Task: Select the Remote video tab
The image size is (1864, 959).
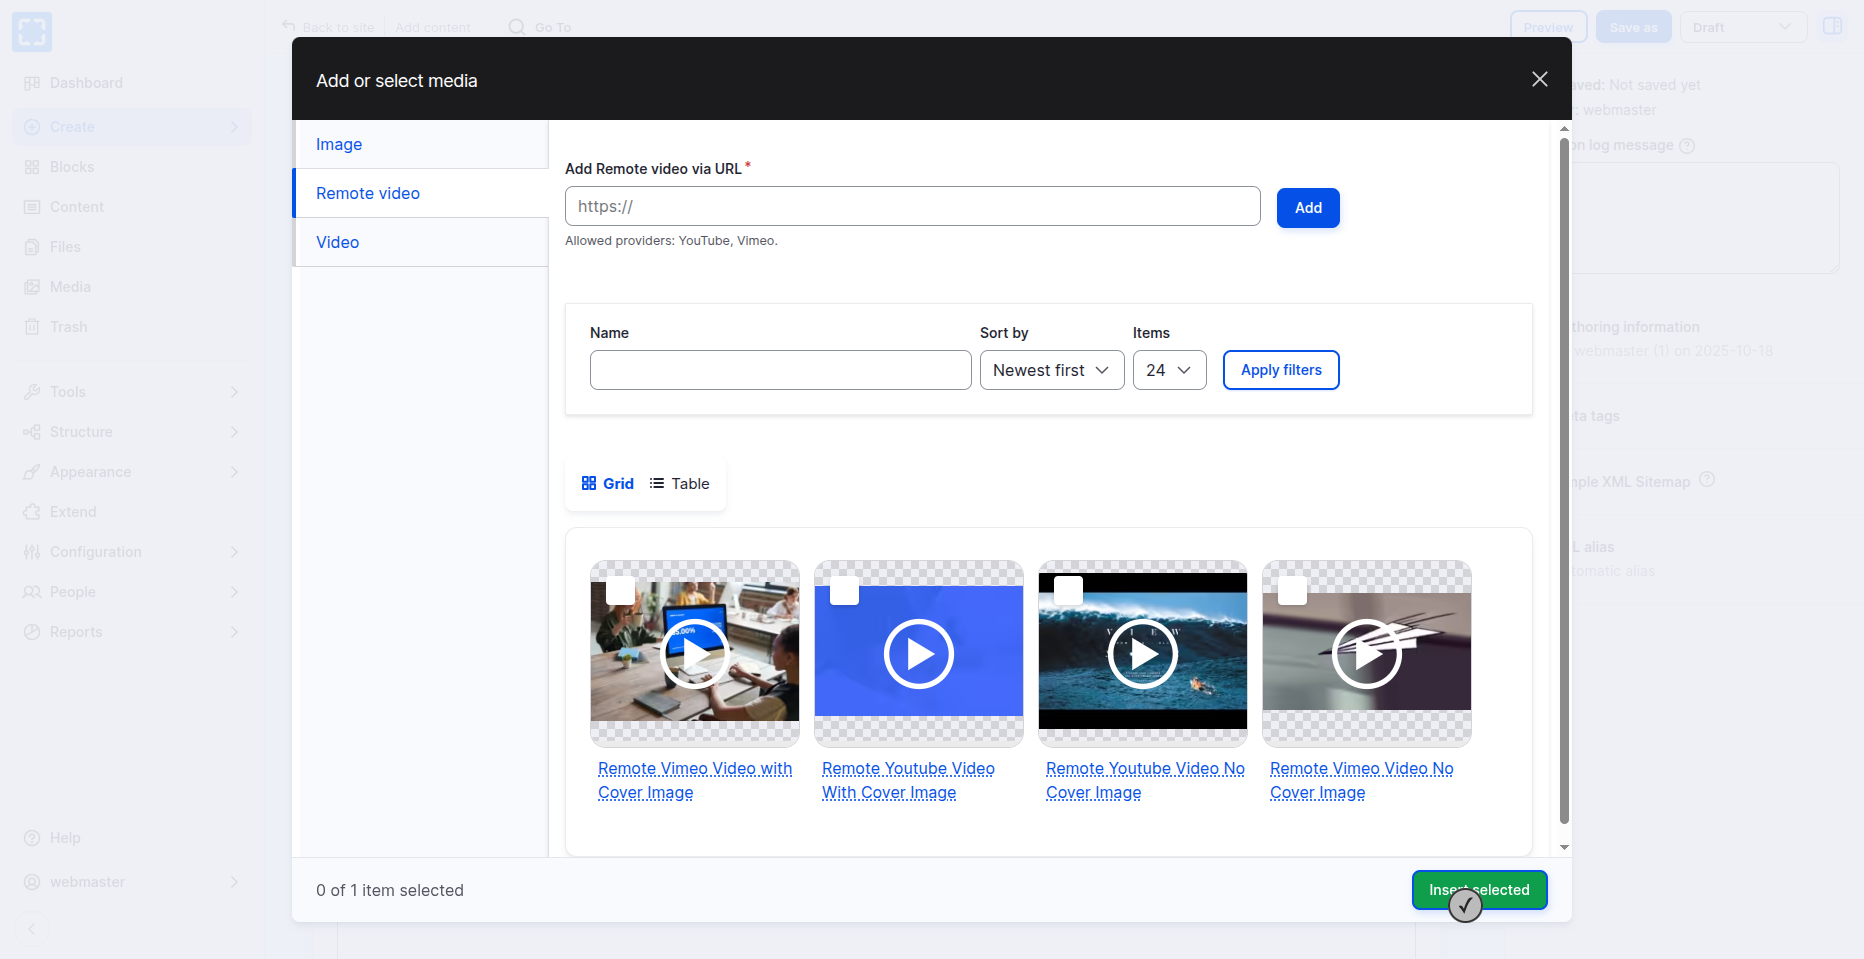Action: click(x=421, y=193)
